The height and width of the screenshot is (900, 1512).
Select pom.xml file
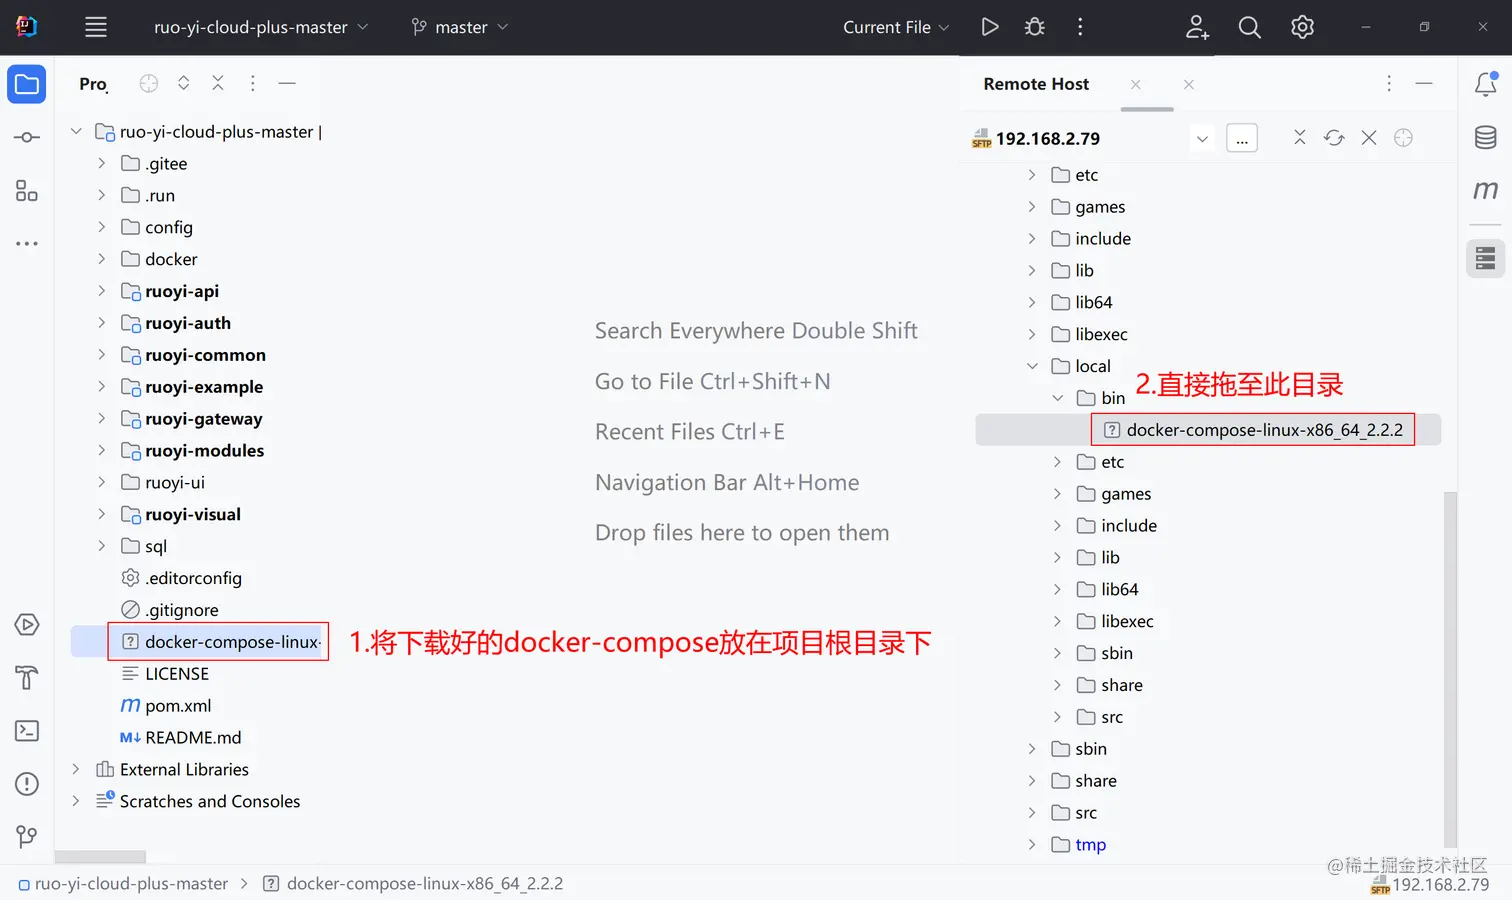[166, 706]
